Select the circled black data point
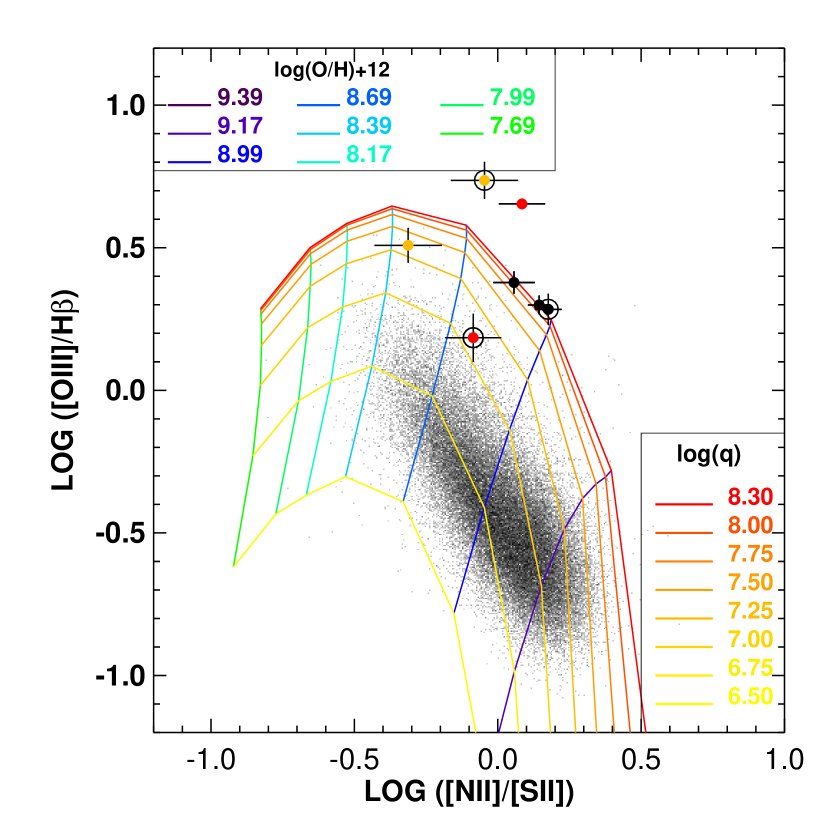The image size is (830, 830). point(548,309)
